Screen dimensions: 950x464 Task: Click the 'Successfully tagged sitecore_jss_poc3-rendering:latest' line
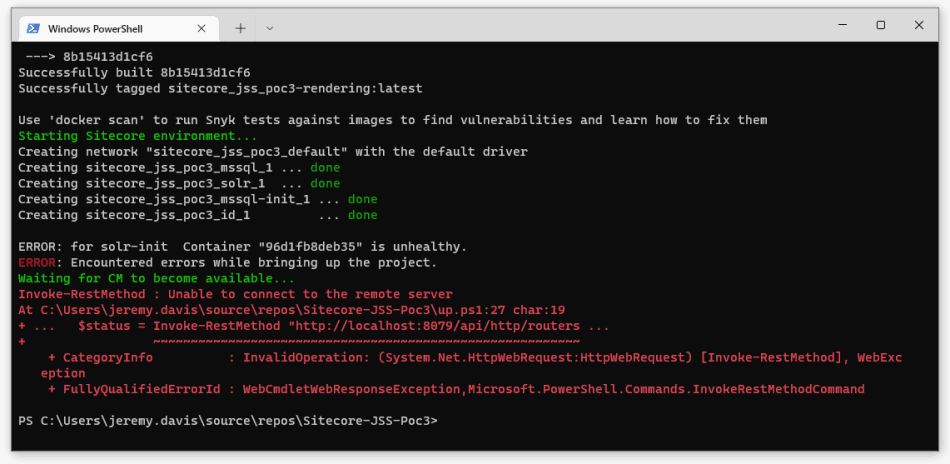point(221,88)
